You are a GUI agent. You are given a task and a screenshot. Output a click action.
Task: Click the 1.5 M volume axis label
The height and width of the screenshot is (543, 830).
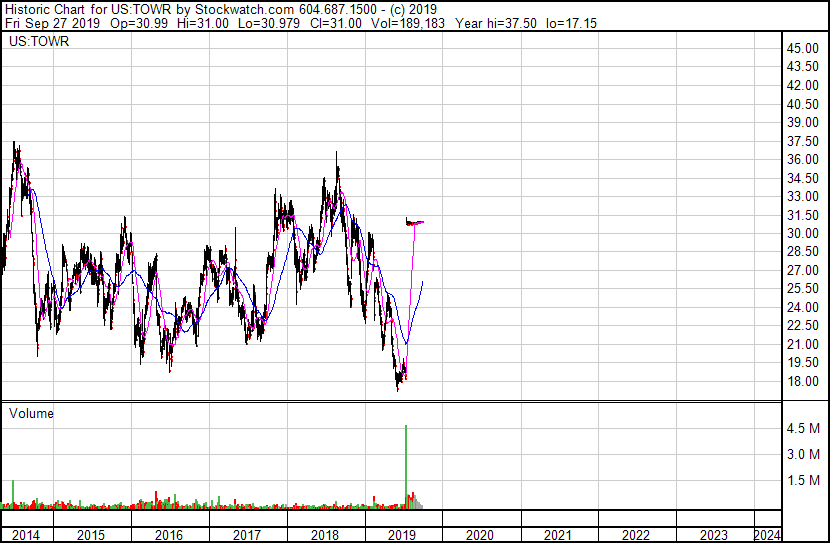(803, 481)
